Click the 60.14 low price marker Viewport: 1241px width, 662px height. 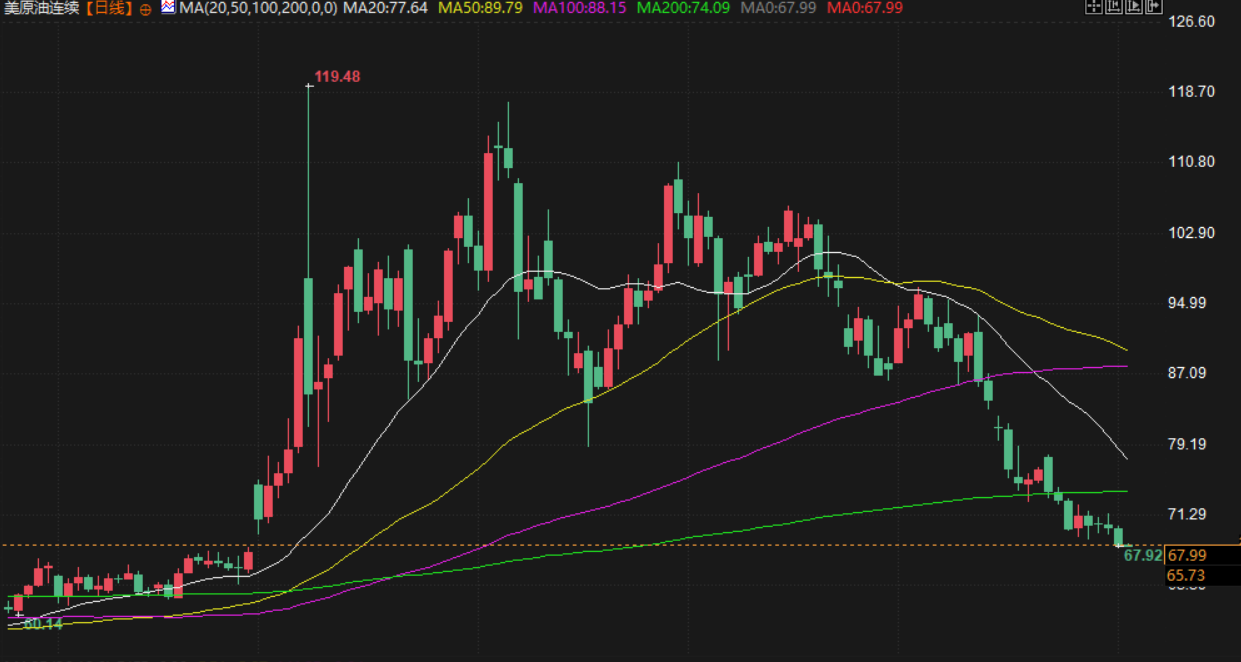pyautogui.click(x=43, y=624)
